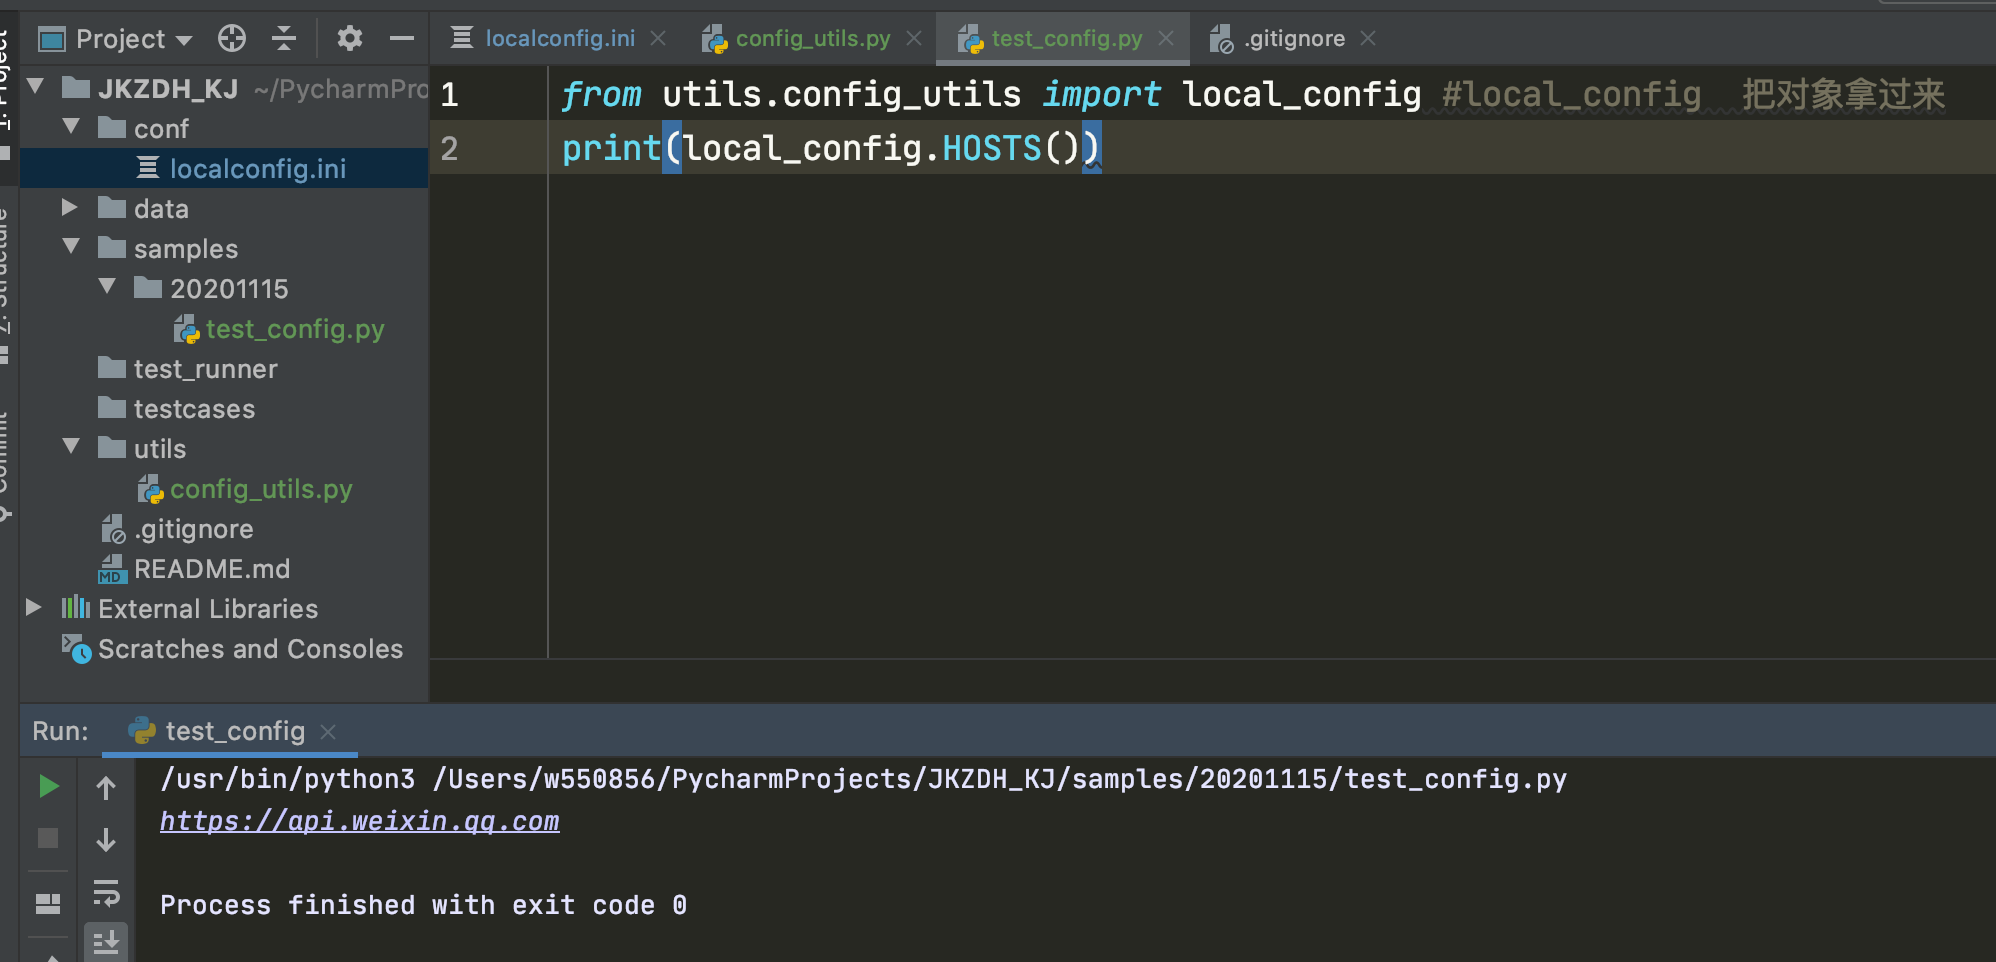1996x962 pixels.
Task: Select README.md in project tree
Action: coord(212,569)
